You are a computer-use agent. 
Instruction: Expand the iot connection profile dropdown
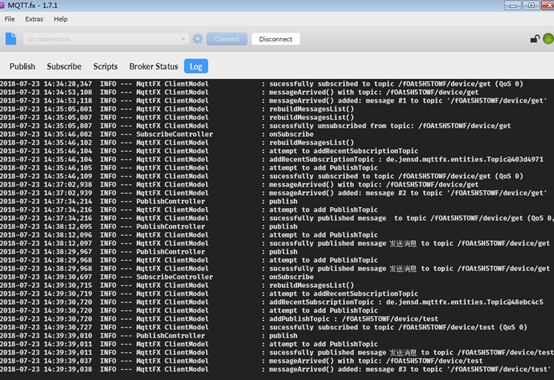click(106, 39)
